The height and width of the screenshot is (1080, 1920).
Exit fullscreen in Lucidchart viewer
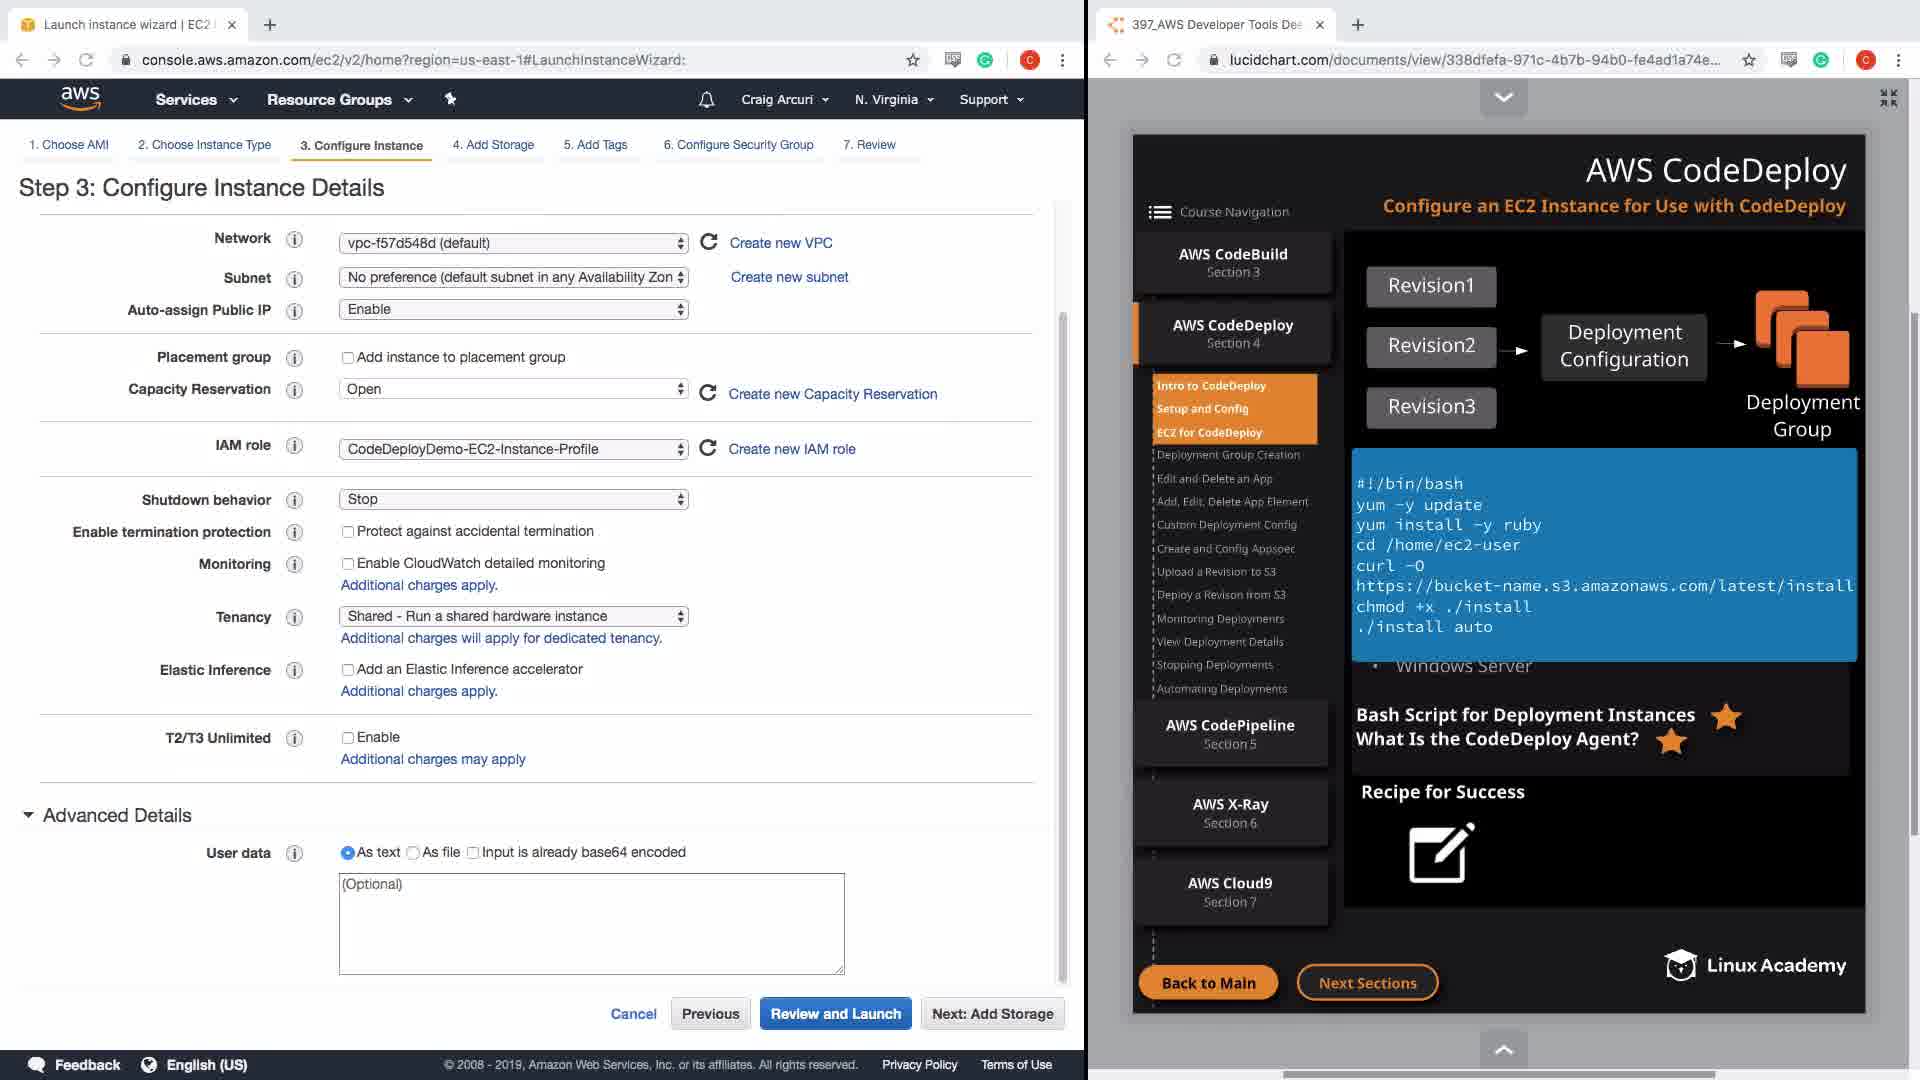(1888, 98)
